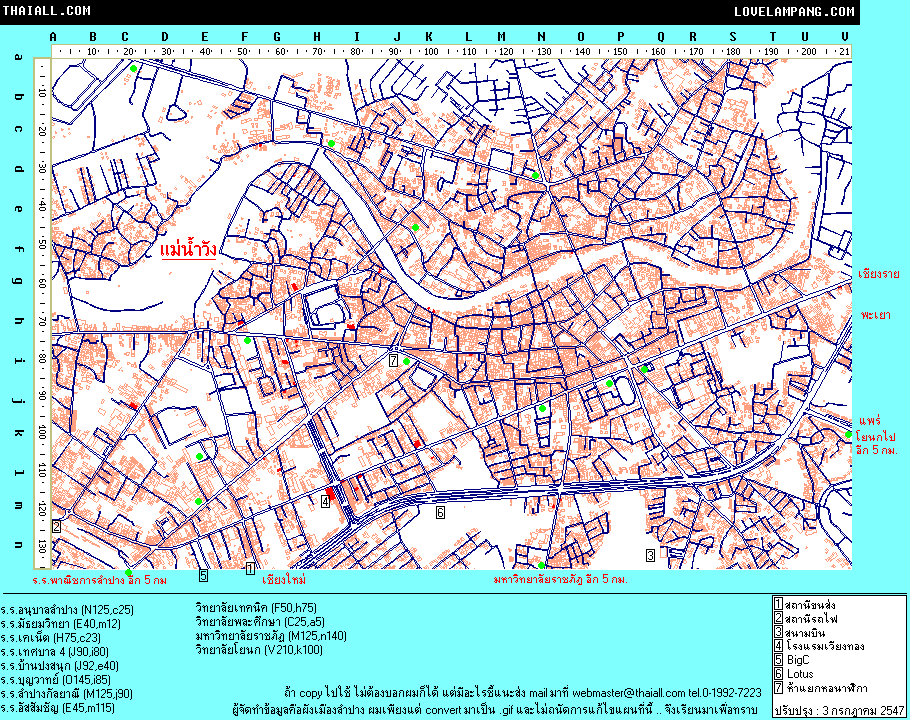910x720 pixels.
Task: Click the เชียงราย direction label
Action: (880, 273)
